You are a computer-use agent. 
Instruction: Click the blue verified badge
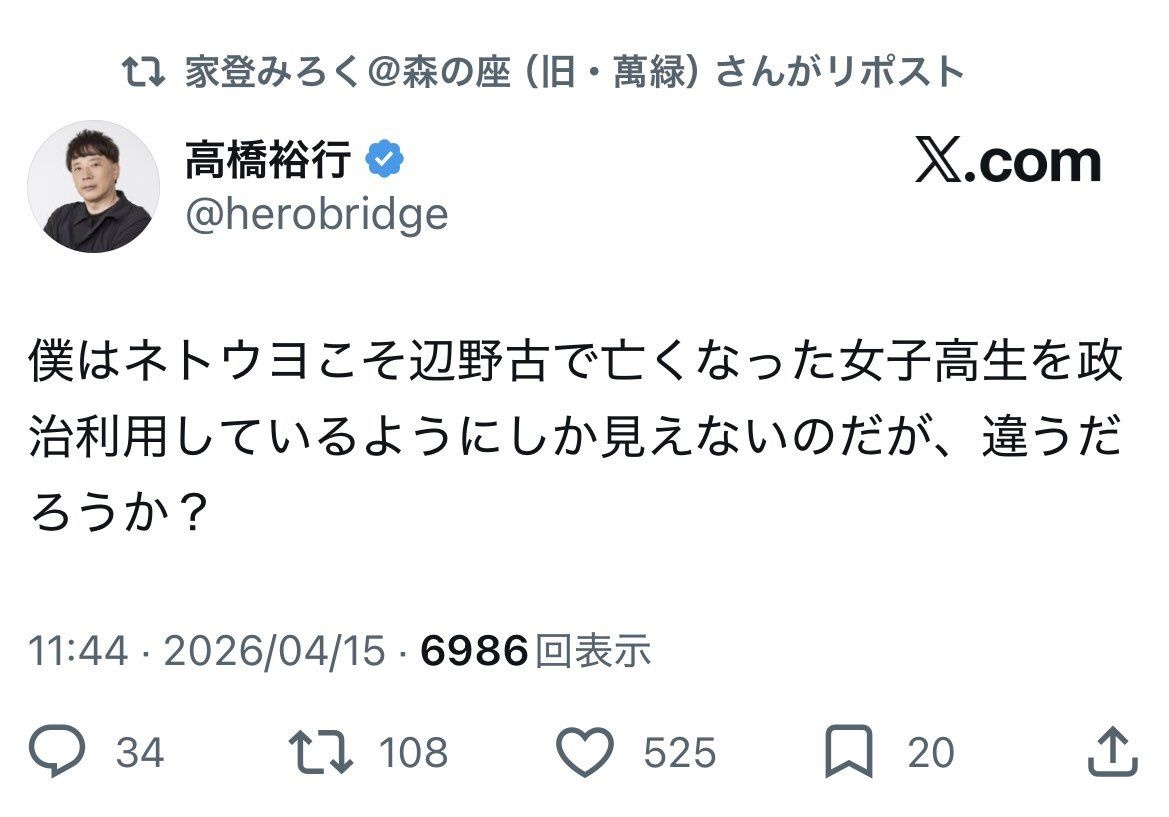pyautogui.click(x=385, y=160)
